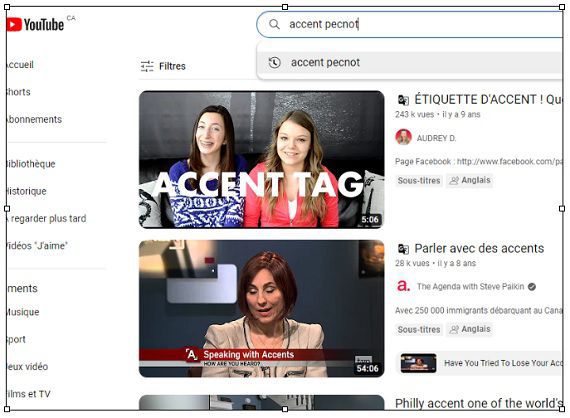Open Jeux vidéo in the sidebar
Viewport: 570px width, 418px height.
pos(27,366)
